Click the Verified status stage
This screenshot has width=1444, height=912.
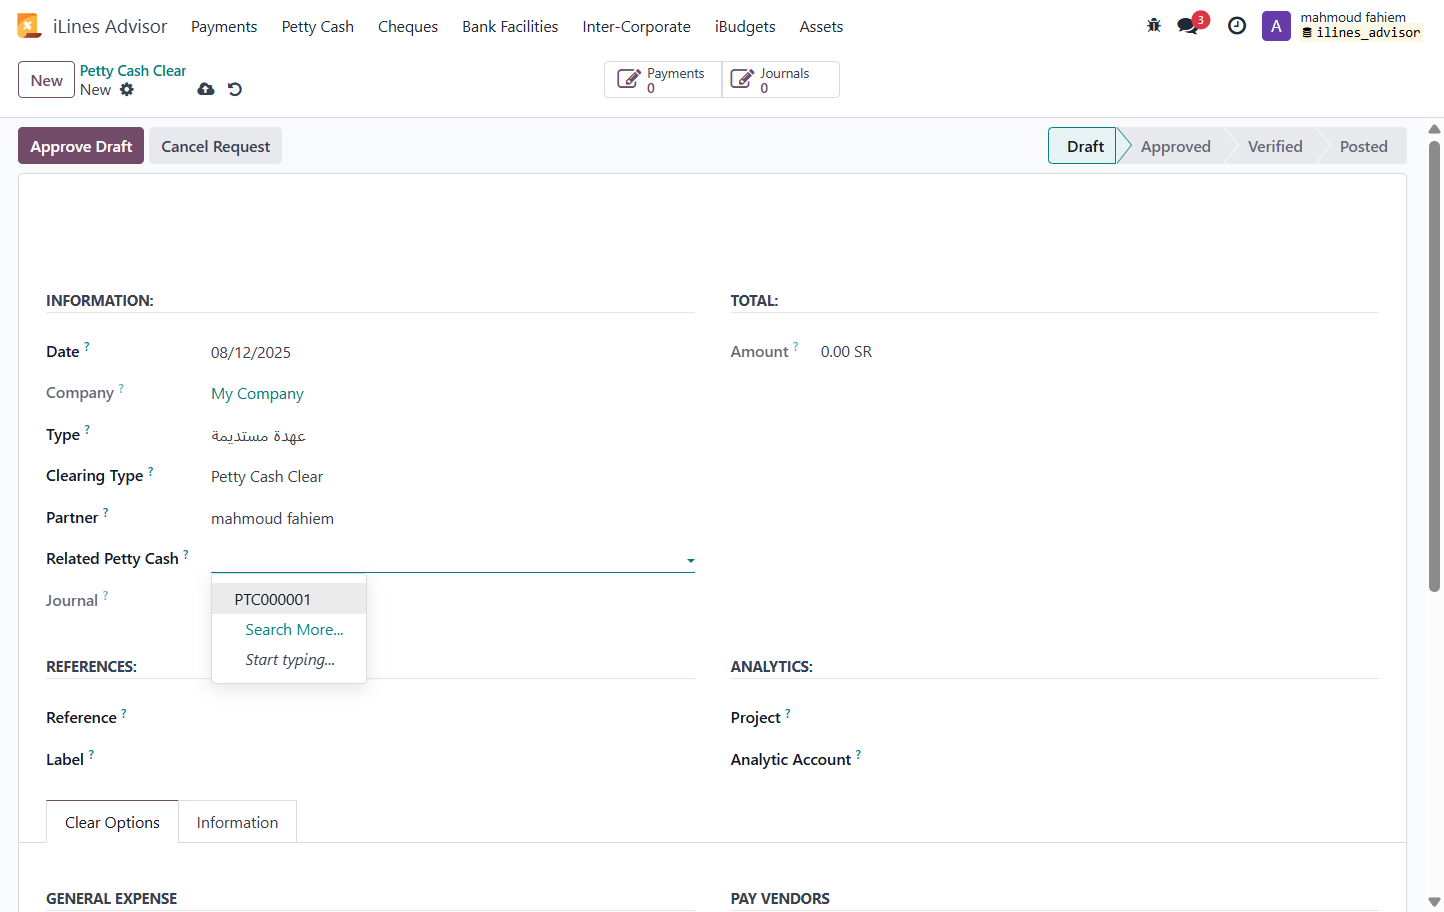1275,146
